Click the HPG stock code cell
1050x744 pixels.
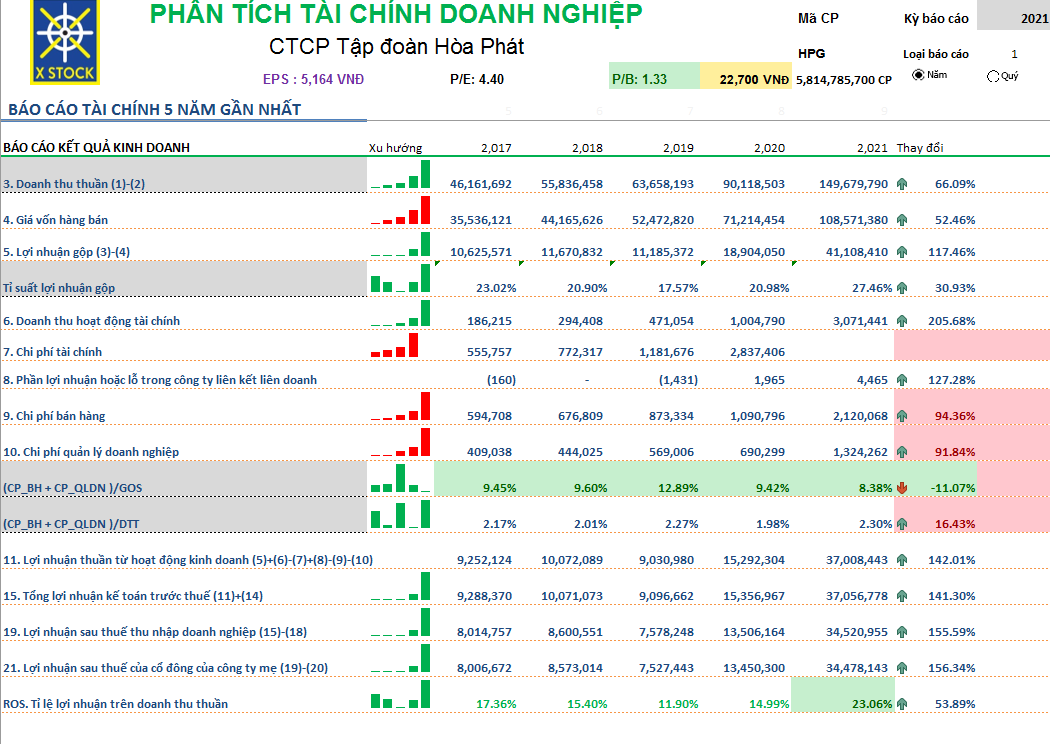(x=811, y=54)
